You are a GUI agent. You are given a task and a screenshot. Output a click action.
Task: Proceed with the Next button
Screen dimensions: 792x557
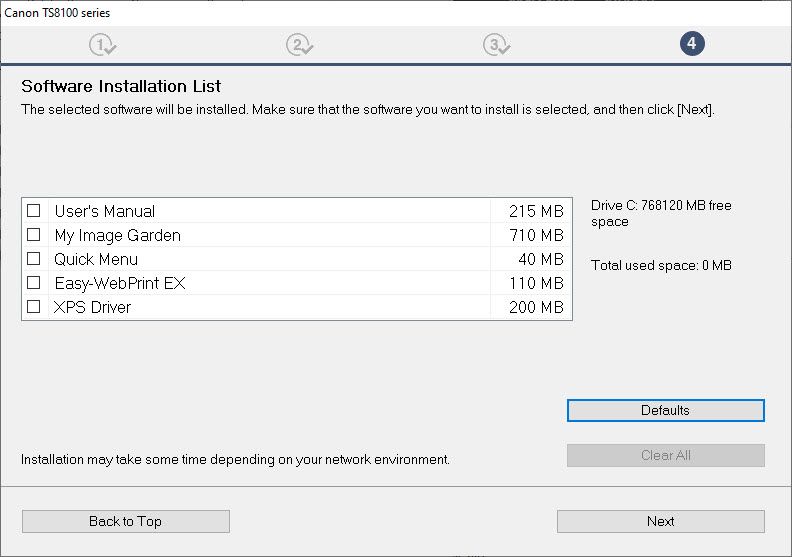pos(660,521)
